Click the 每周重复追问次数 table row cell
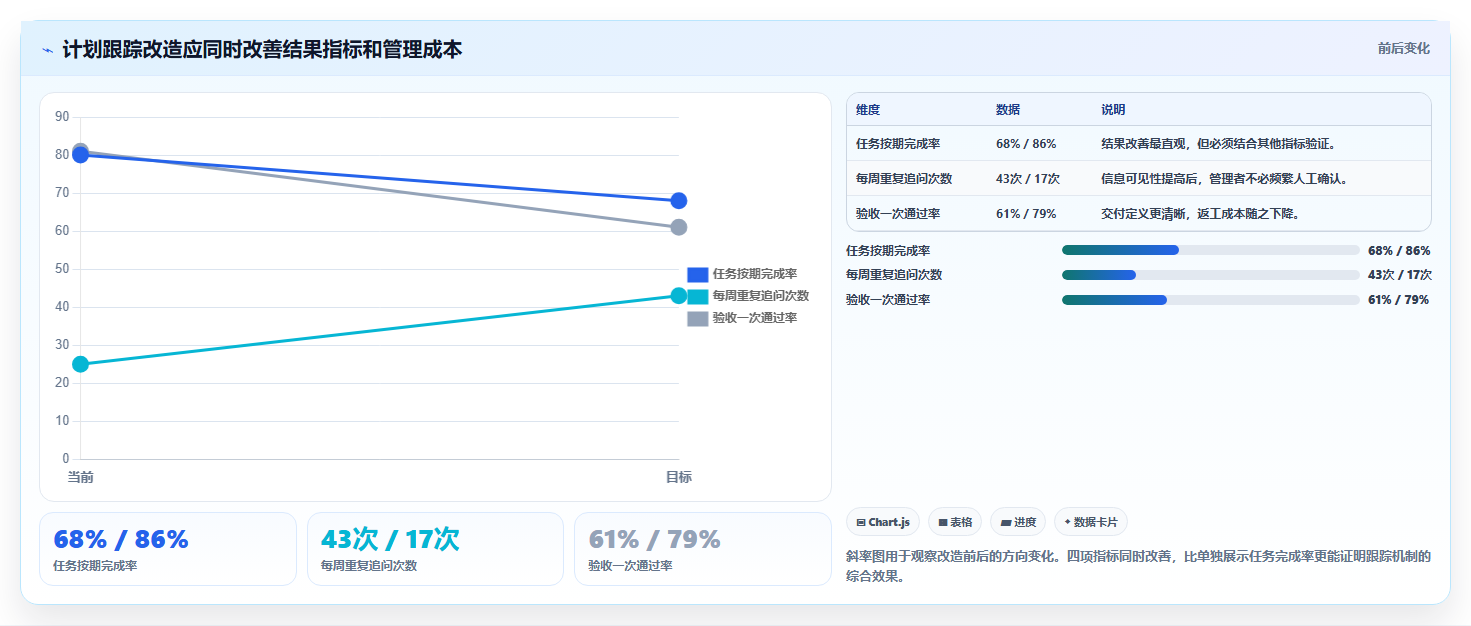 click(904, 179)
